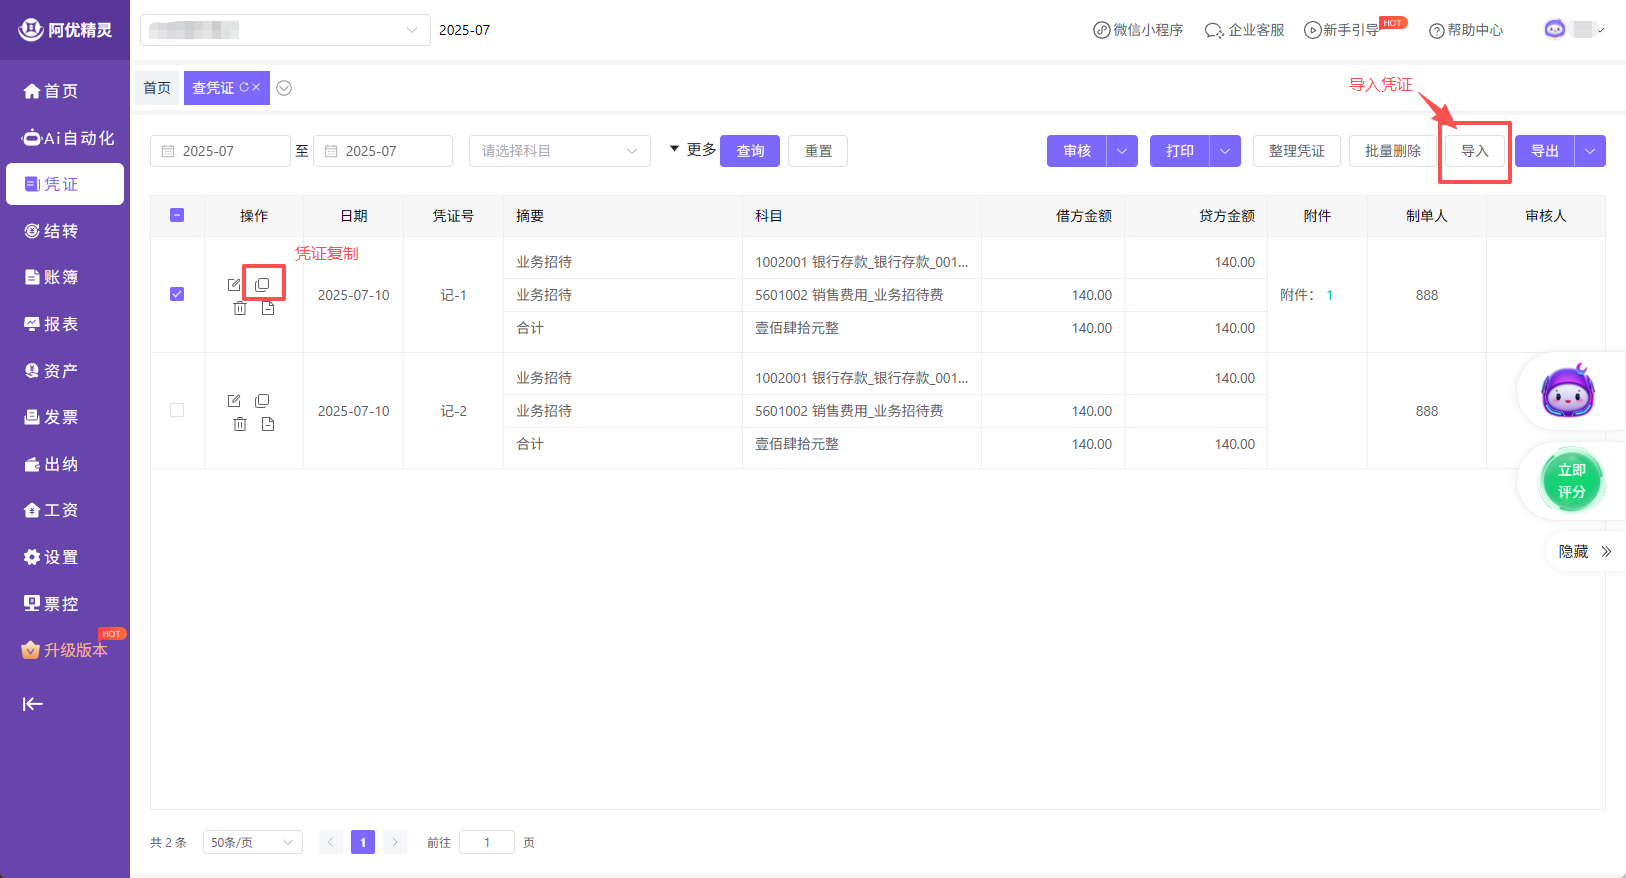Click the document icon in 记-2 row
Viewport: 1626px width, 878px height.
click(268, 424)
